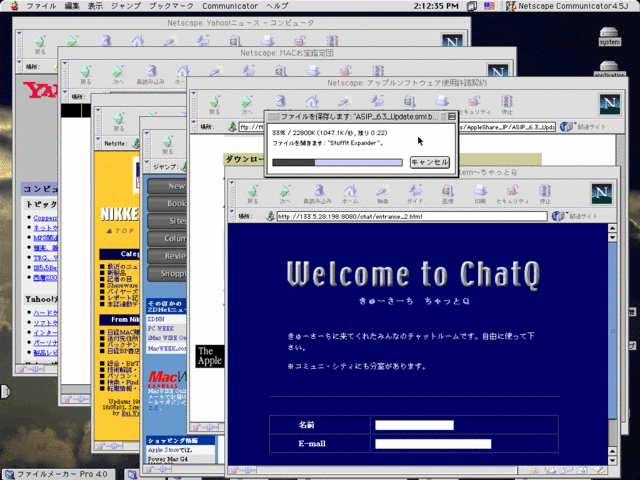Viewport: 640px width, 480px height.
Task: Click the download progress bar in save dialog
Action: point(336,162)
